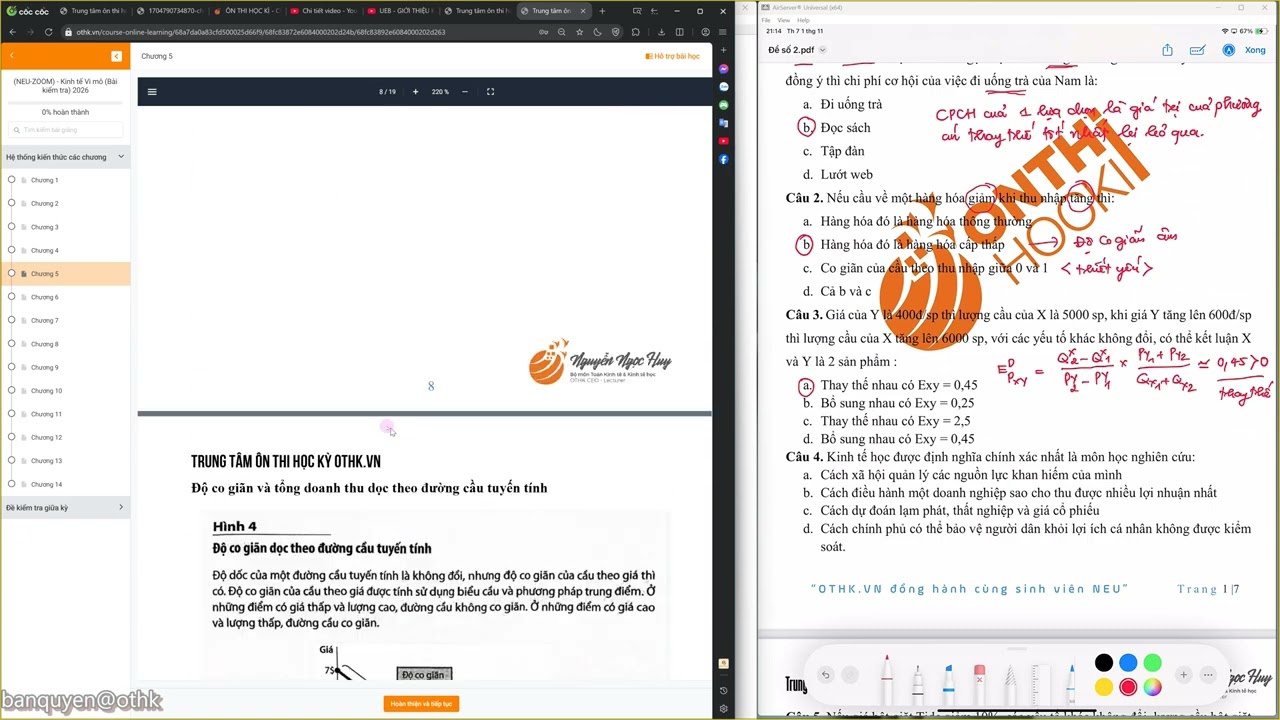The width and height of the screenshot is (1280, 720).
Task: Open the File menu in AirServer
Action: pos(766,20)
